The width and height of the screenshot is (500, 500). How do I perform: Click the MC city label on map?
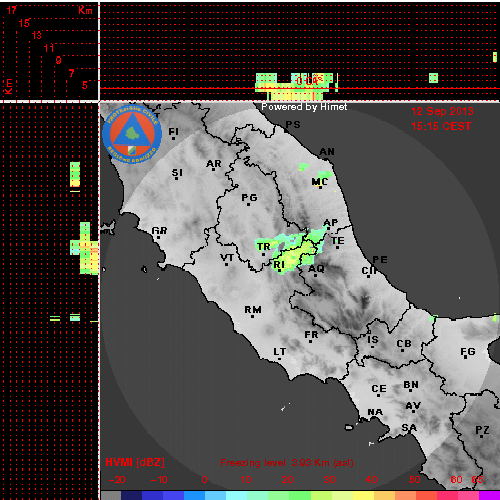coord(320,182)
